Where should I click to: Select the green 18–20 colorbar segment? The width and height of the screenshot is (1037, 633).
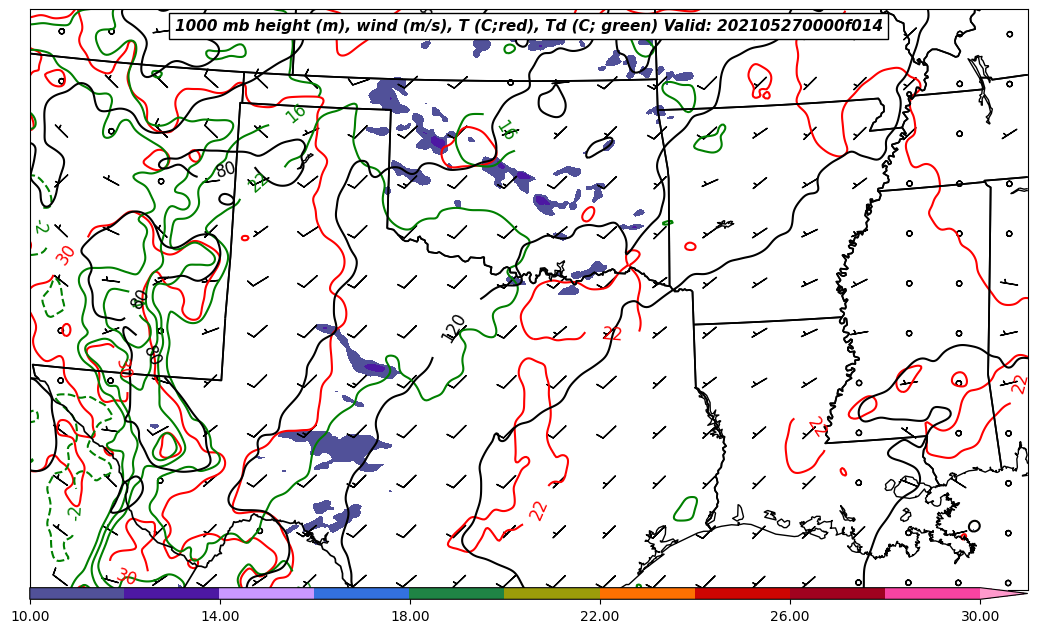coord(457,593)
